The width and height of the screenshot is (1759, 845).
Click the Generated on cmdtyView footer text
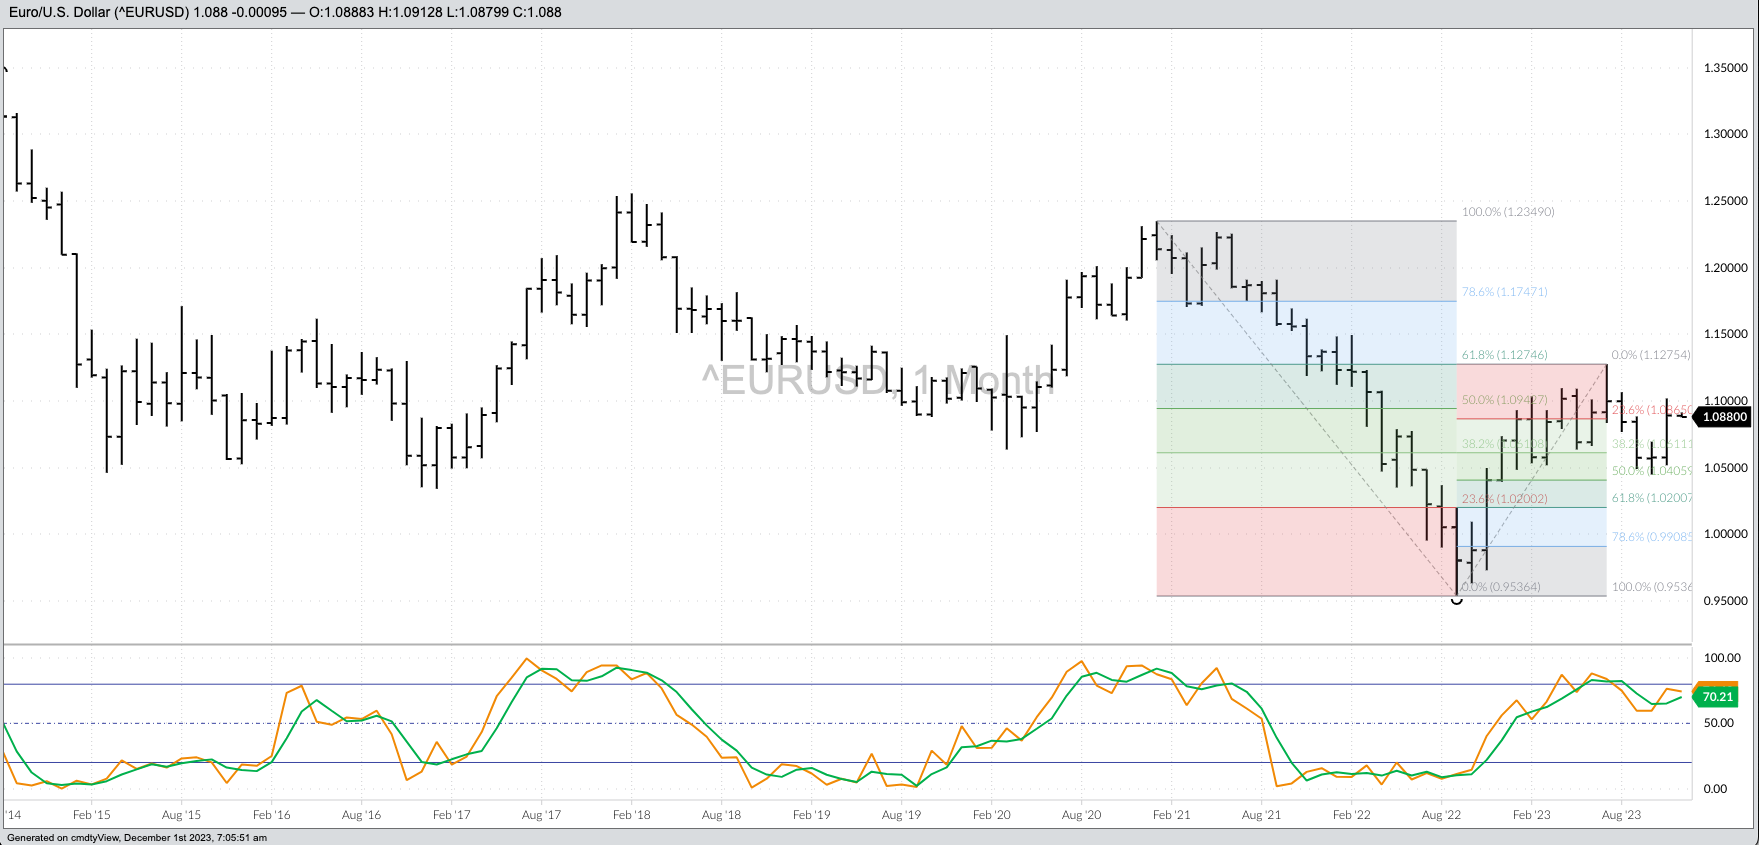pyautogui.click(x=137, y=838)
